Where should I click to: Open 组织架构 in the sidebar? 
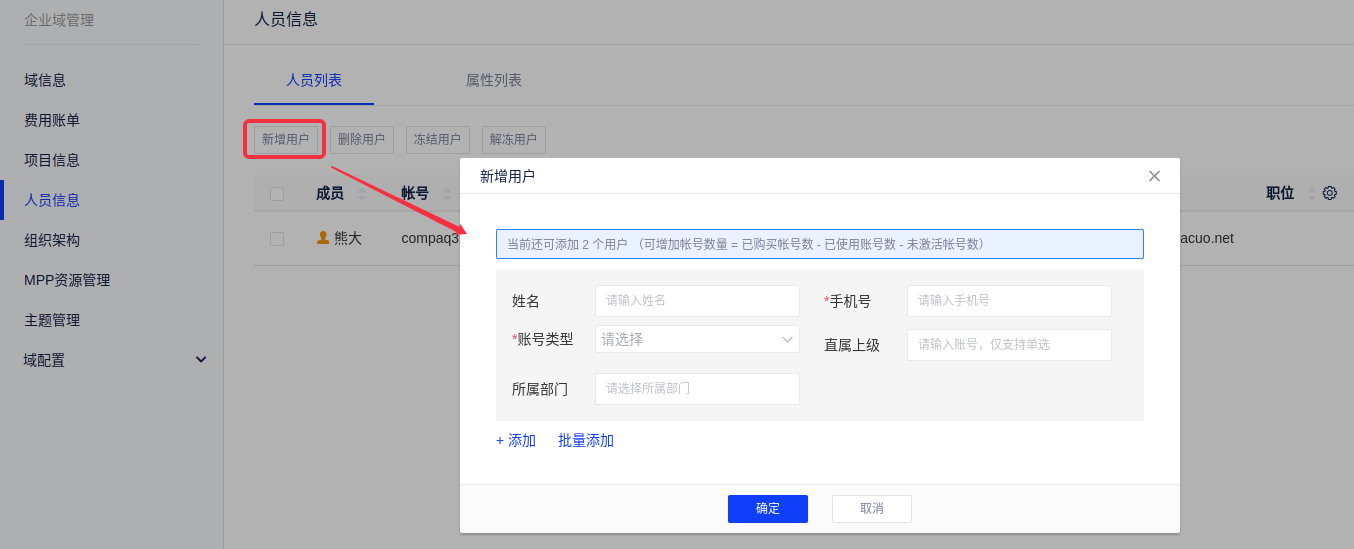[x=52, y=240]
